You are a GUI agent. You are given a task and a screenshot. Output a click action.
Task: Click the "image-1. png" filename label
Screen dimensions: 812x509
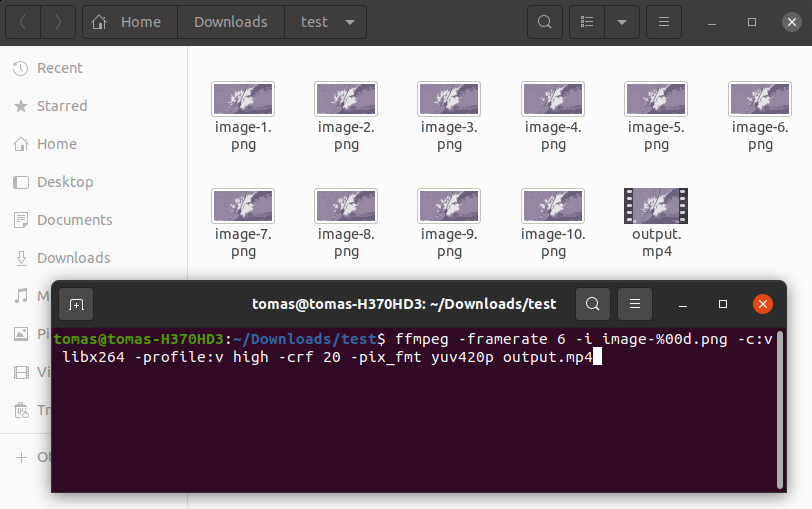pos(243,136)
